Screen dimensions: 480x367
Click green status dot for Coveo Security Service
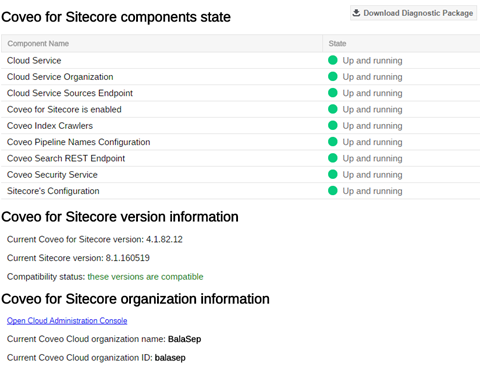pyautogui.click(x=333, y=174)
